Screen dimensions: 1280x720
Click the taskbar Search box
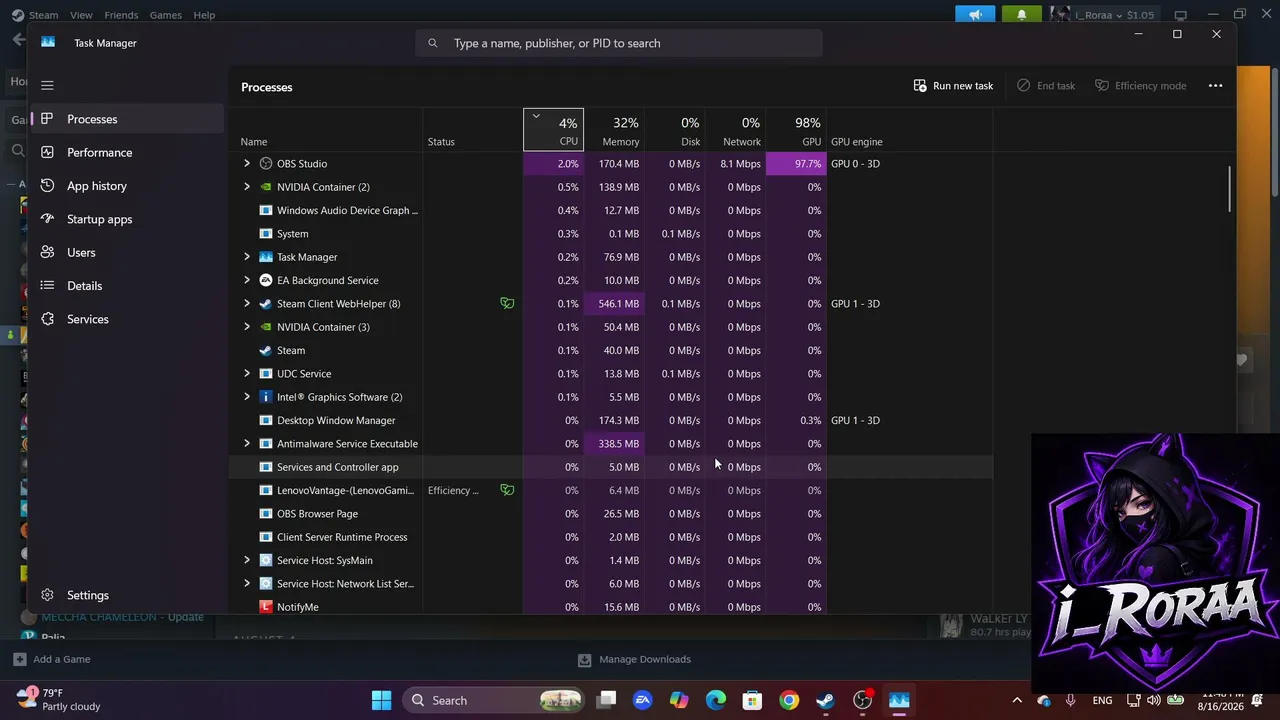[493, 700]
